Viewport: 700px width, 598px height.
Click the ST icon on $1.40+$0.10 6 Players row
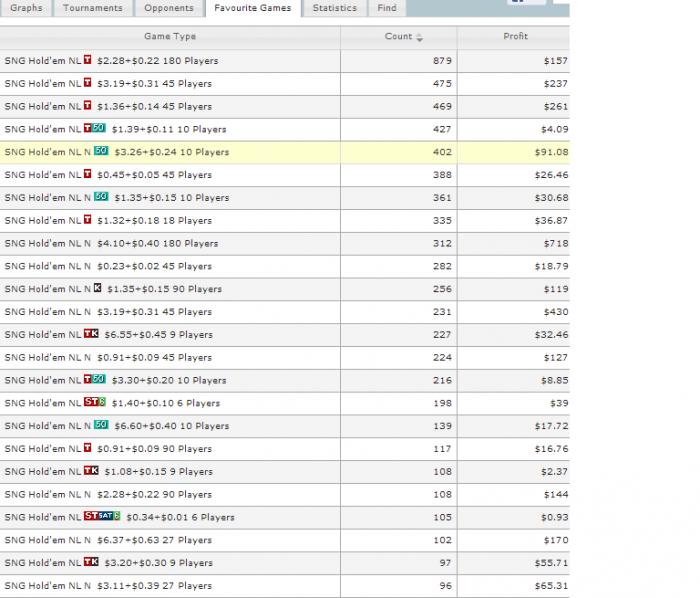click(92, 402)
